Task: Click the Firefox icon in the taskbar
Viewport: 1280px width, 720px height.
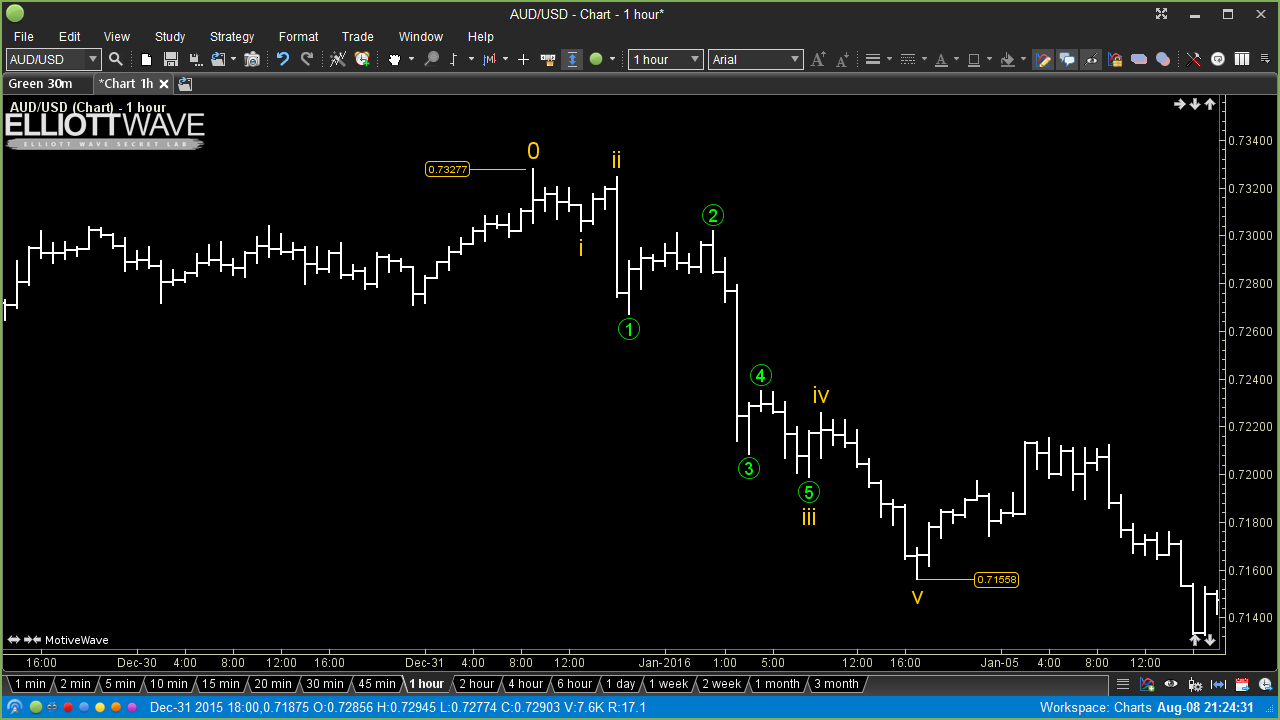Action: [115, 708]
